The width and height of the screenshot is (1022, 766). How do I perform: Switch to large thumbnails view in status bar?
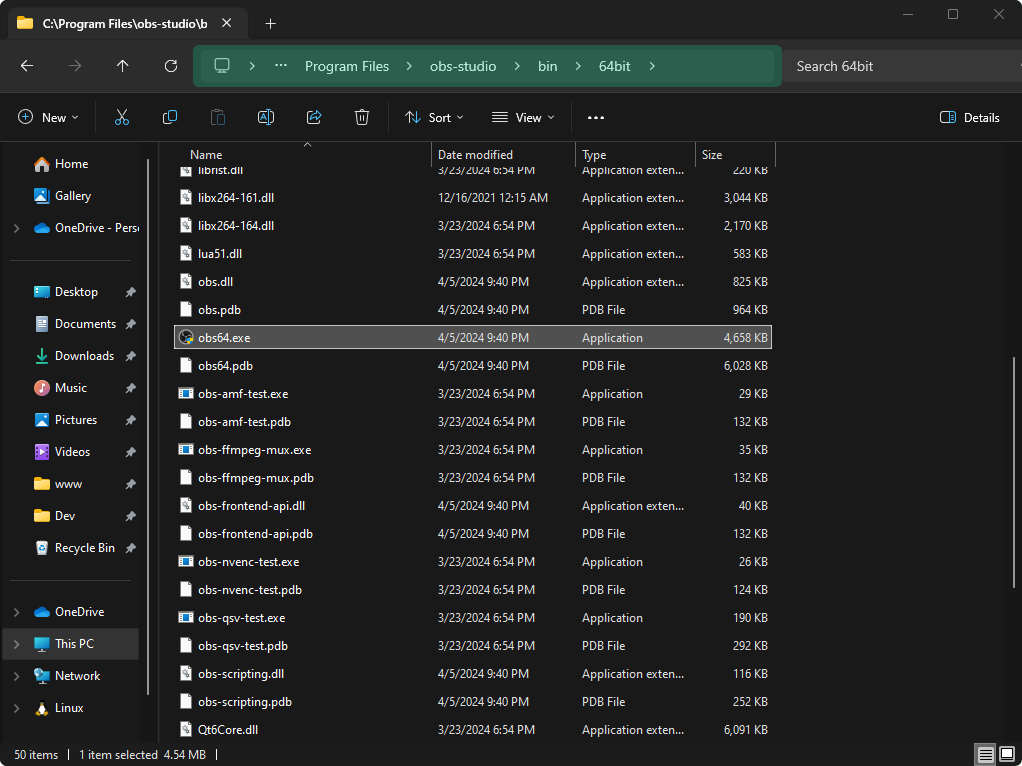tap(1008, 753)
